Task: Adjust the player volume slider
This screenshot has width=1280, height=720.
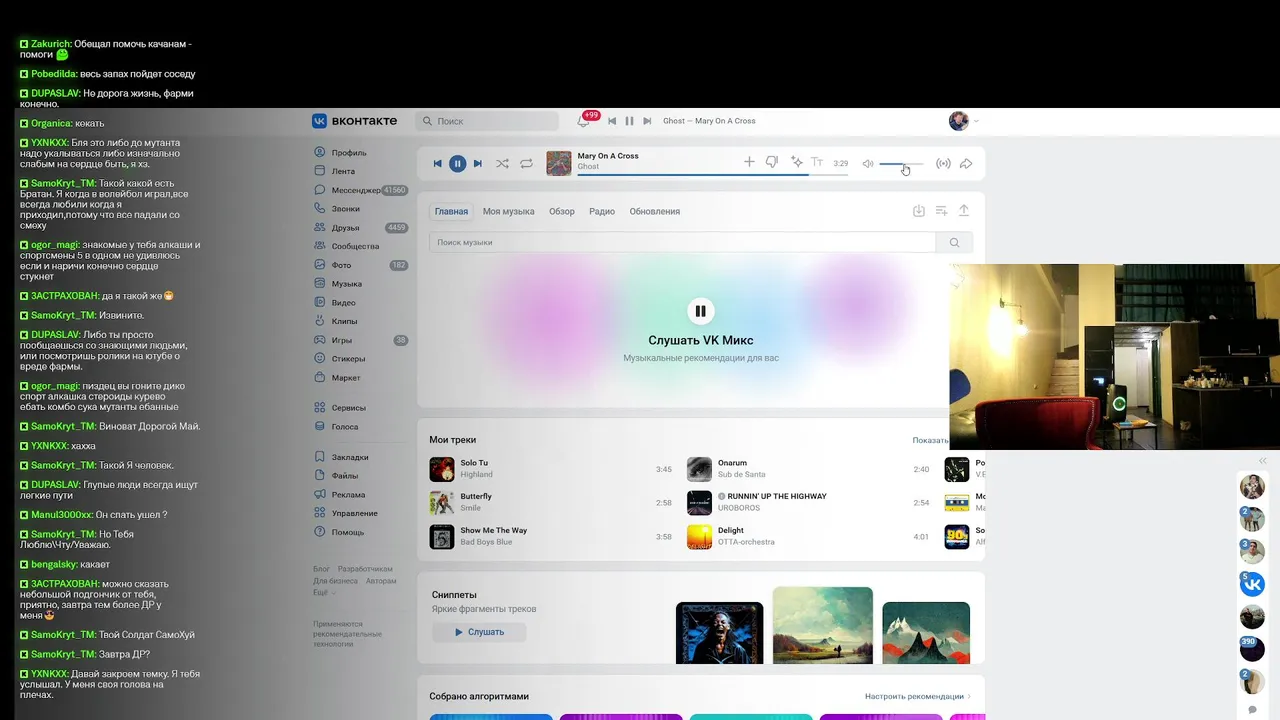Action: point(902,164)
